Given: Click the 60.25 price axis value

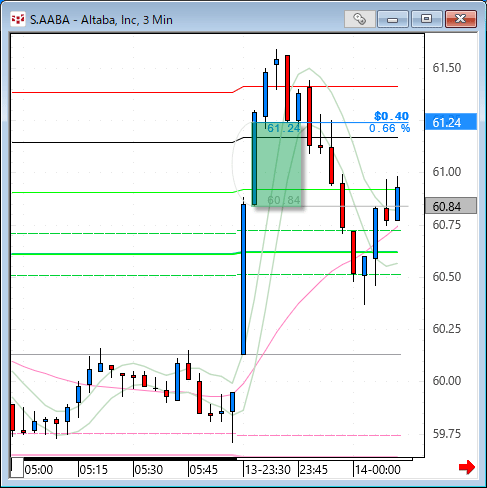Looking at the screenshot, I should 447,329.
